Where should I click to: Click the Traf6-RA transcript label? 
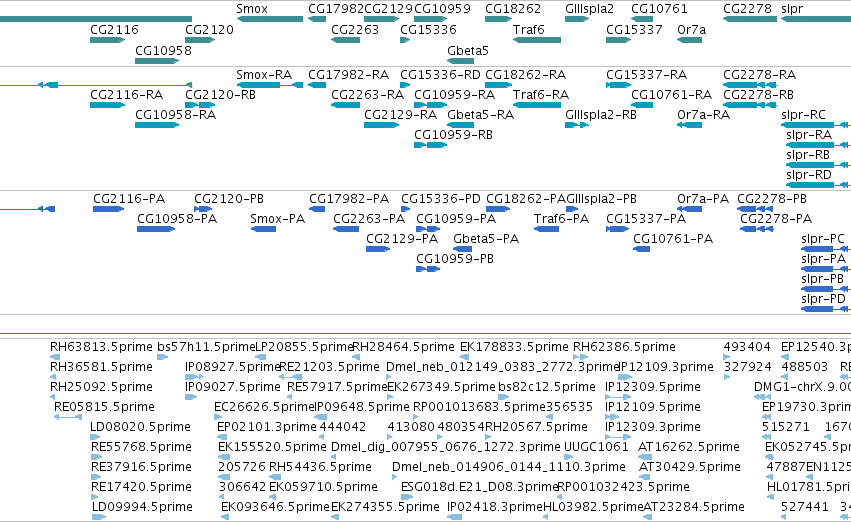tap(541, 95)
